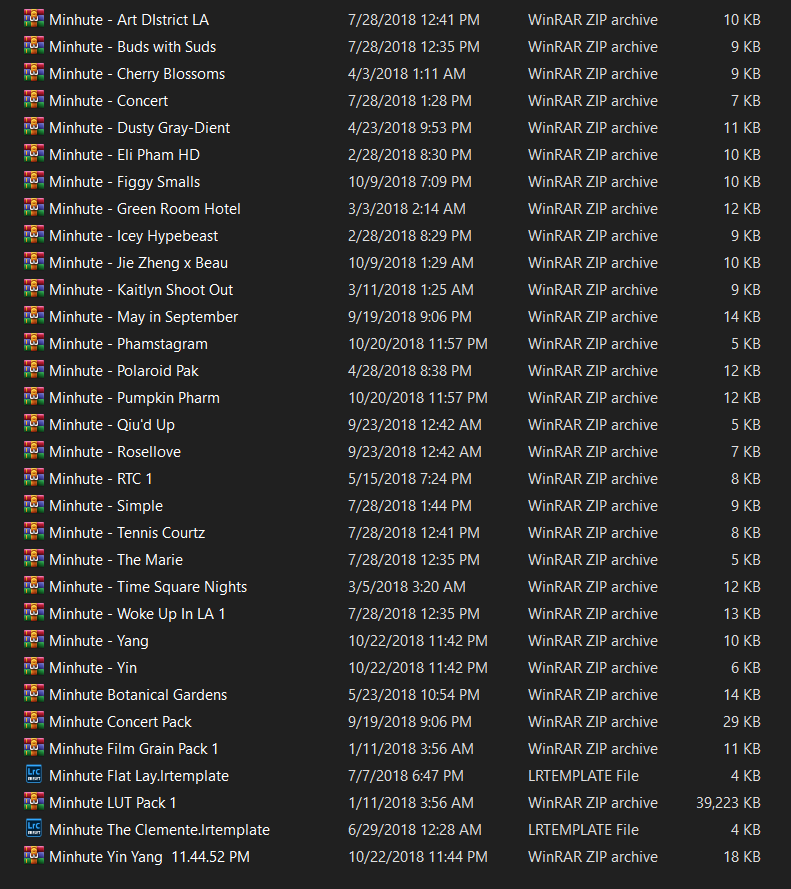The height and width of the screenshot is (889, 791).
Task: Select the date 5/23/2018 10:54 PM
Action: click(414, 695)
